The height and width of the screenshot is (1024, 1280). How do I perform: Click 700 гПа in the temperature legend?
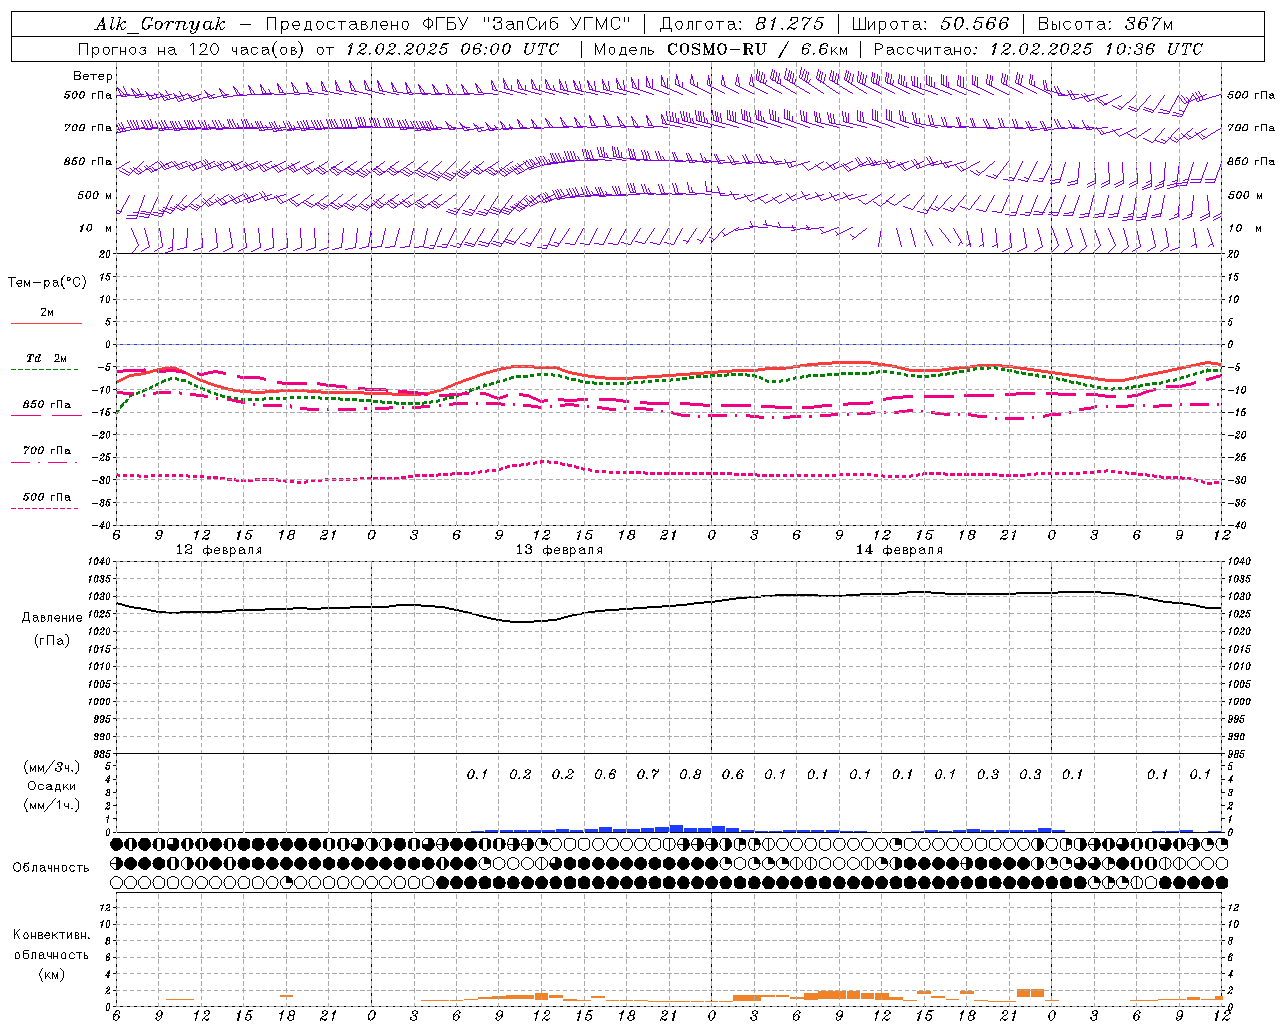point(47,451)
